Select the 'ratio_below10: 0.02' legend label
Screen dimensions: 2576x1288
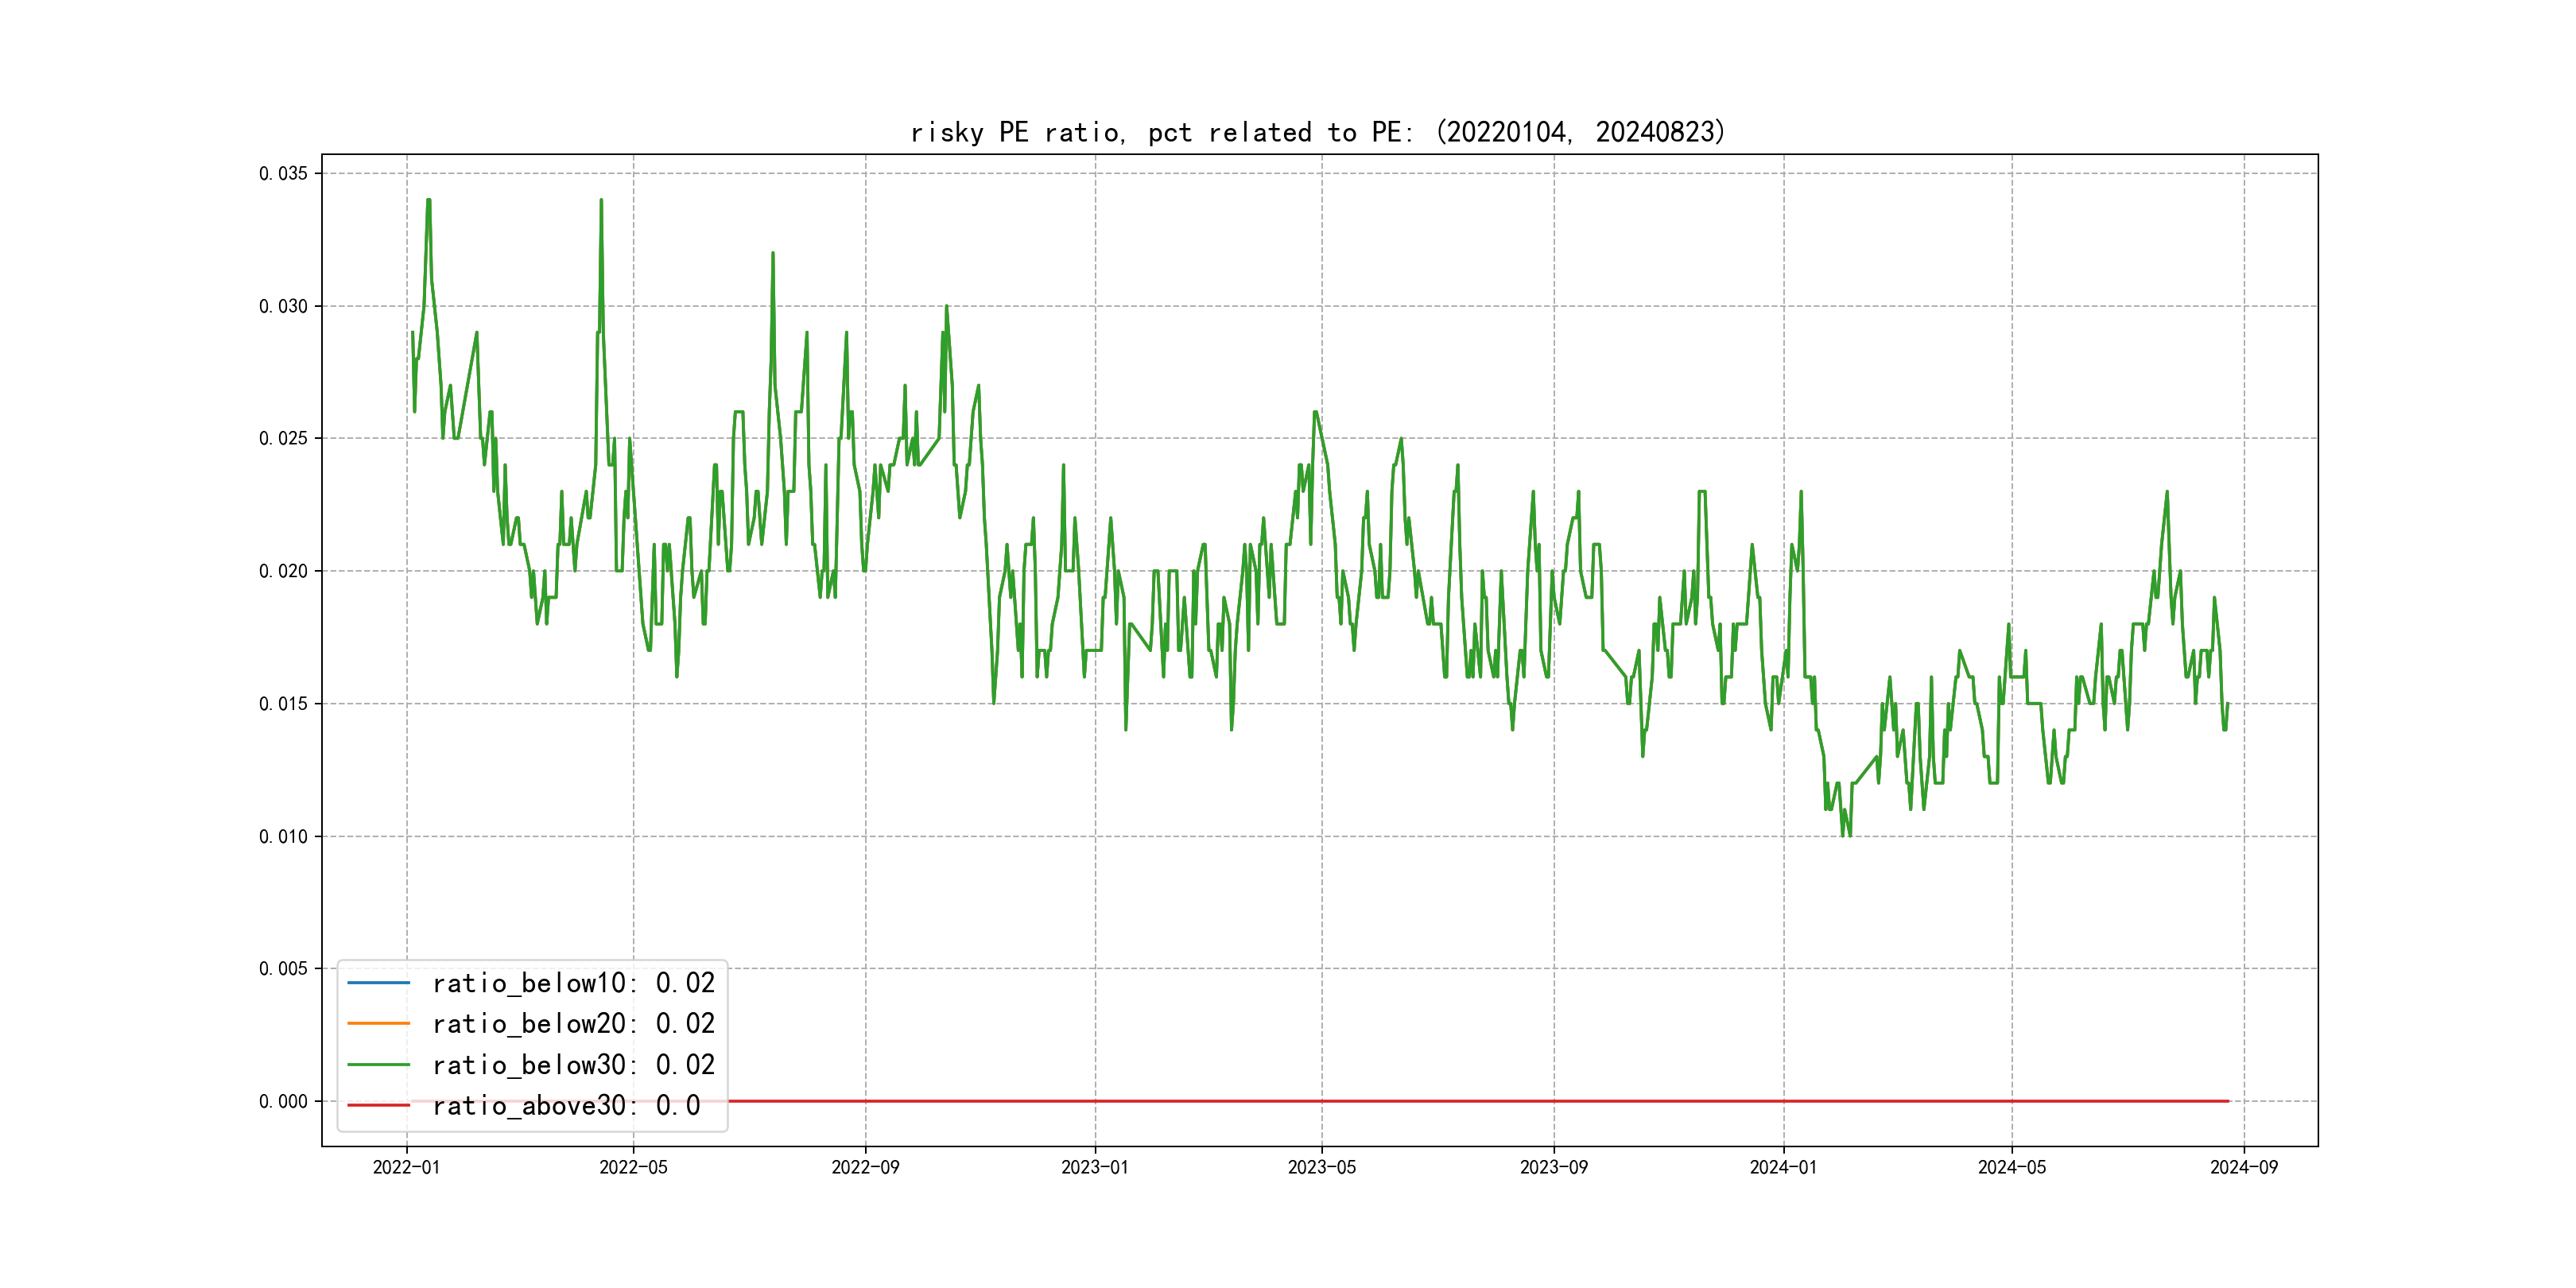point(573,983)
